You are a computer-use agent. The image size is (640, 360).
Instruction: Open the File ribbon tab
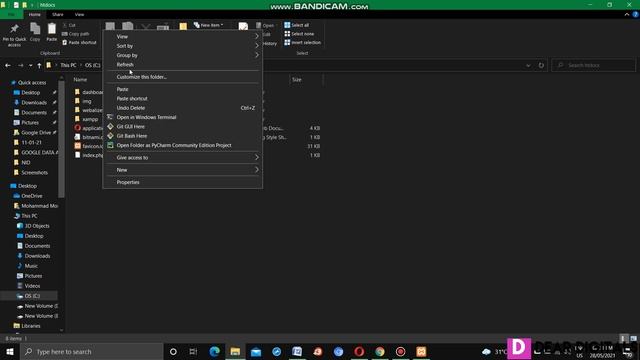click(11, 14)
